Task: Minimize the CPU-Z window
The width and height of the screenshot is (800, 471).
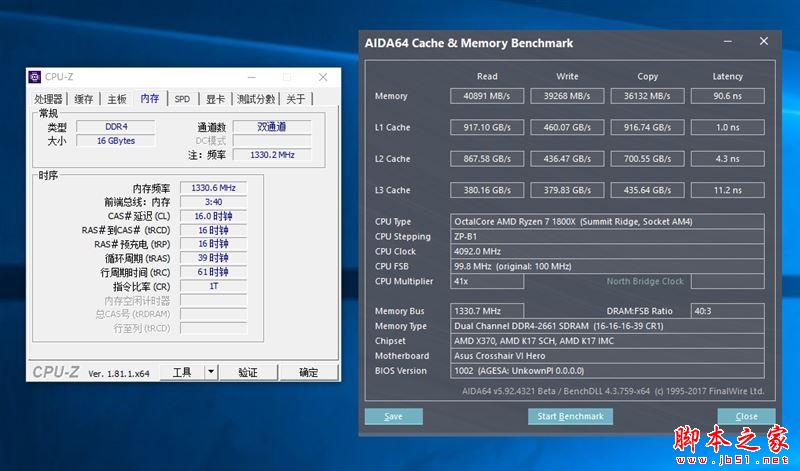Action: tap(252, 77)
